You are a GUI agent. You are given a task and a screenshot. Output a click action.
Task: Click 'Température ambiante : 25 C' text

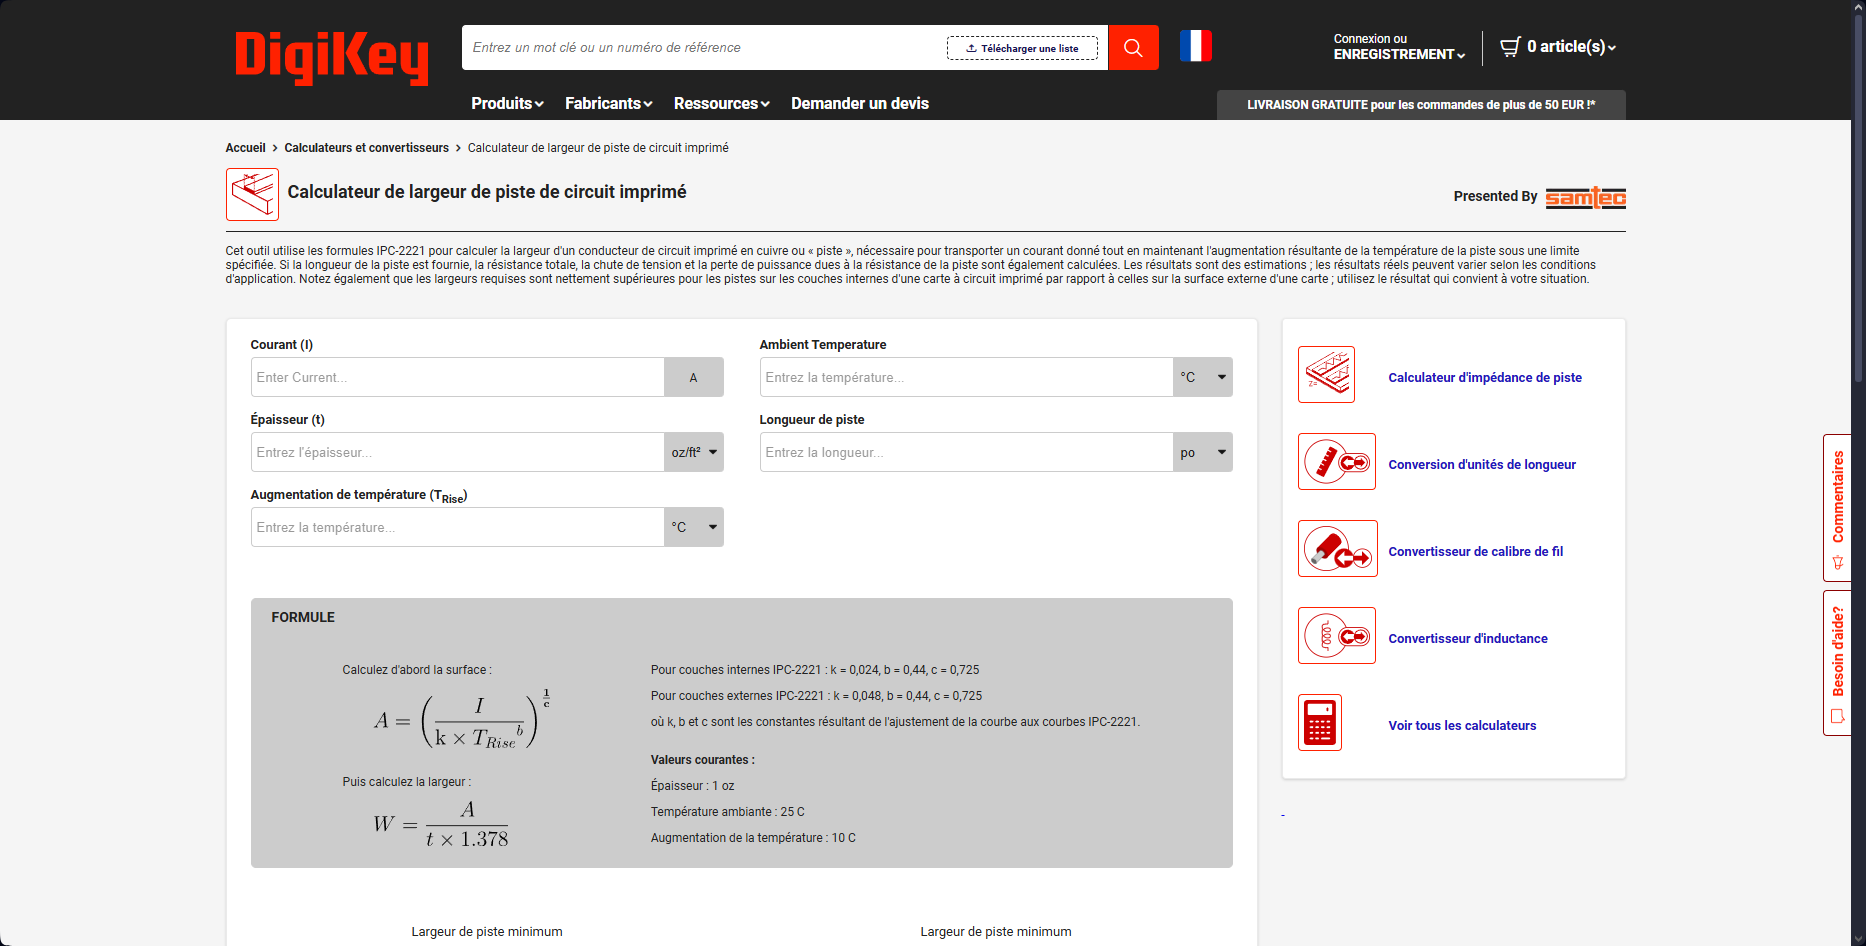pos(727,812)
